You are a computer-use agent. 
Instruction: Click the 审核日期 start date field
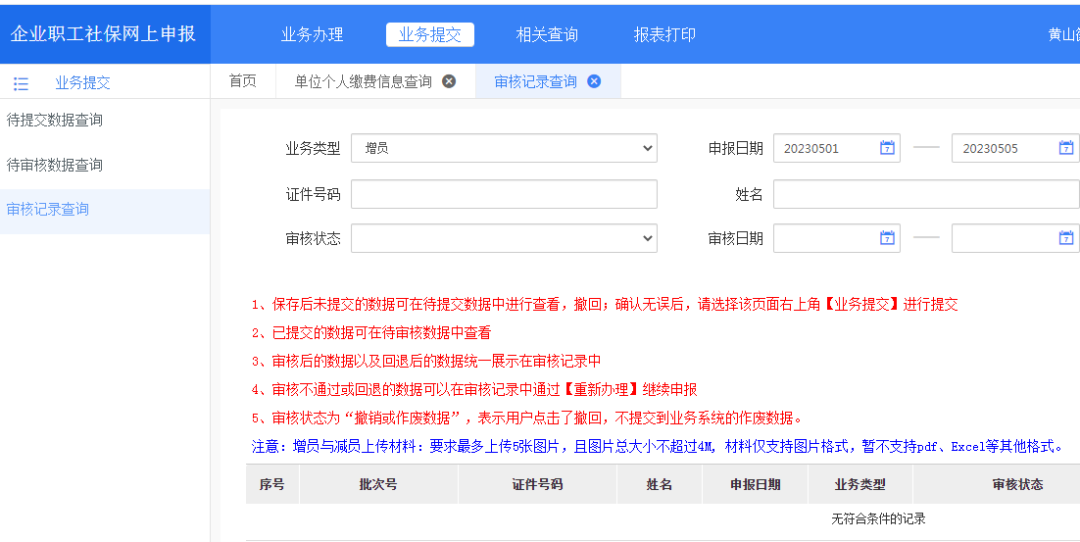click(x=837, y=238)
